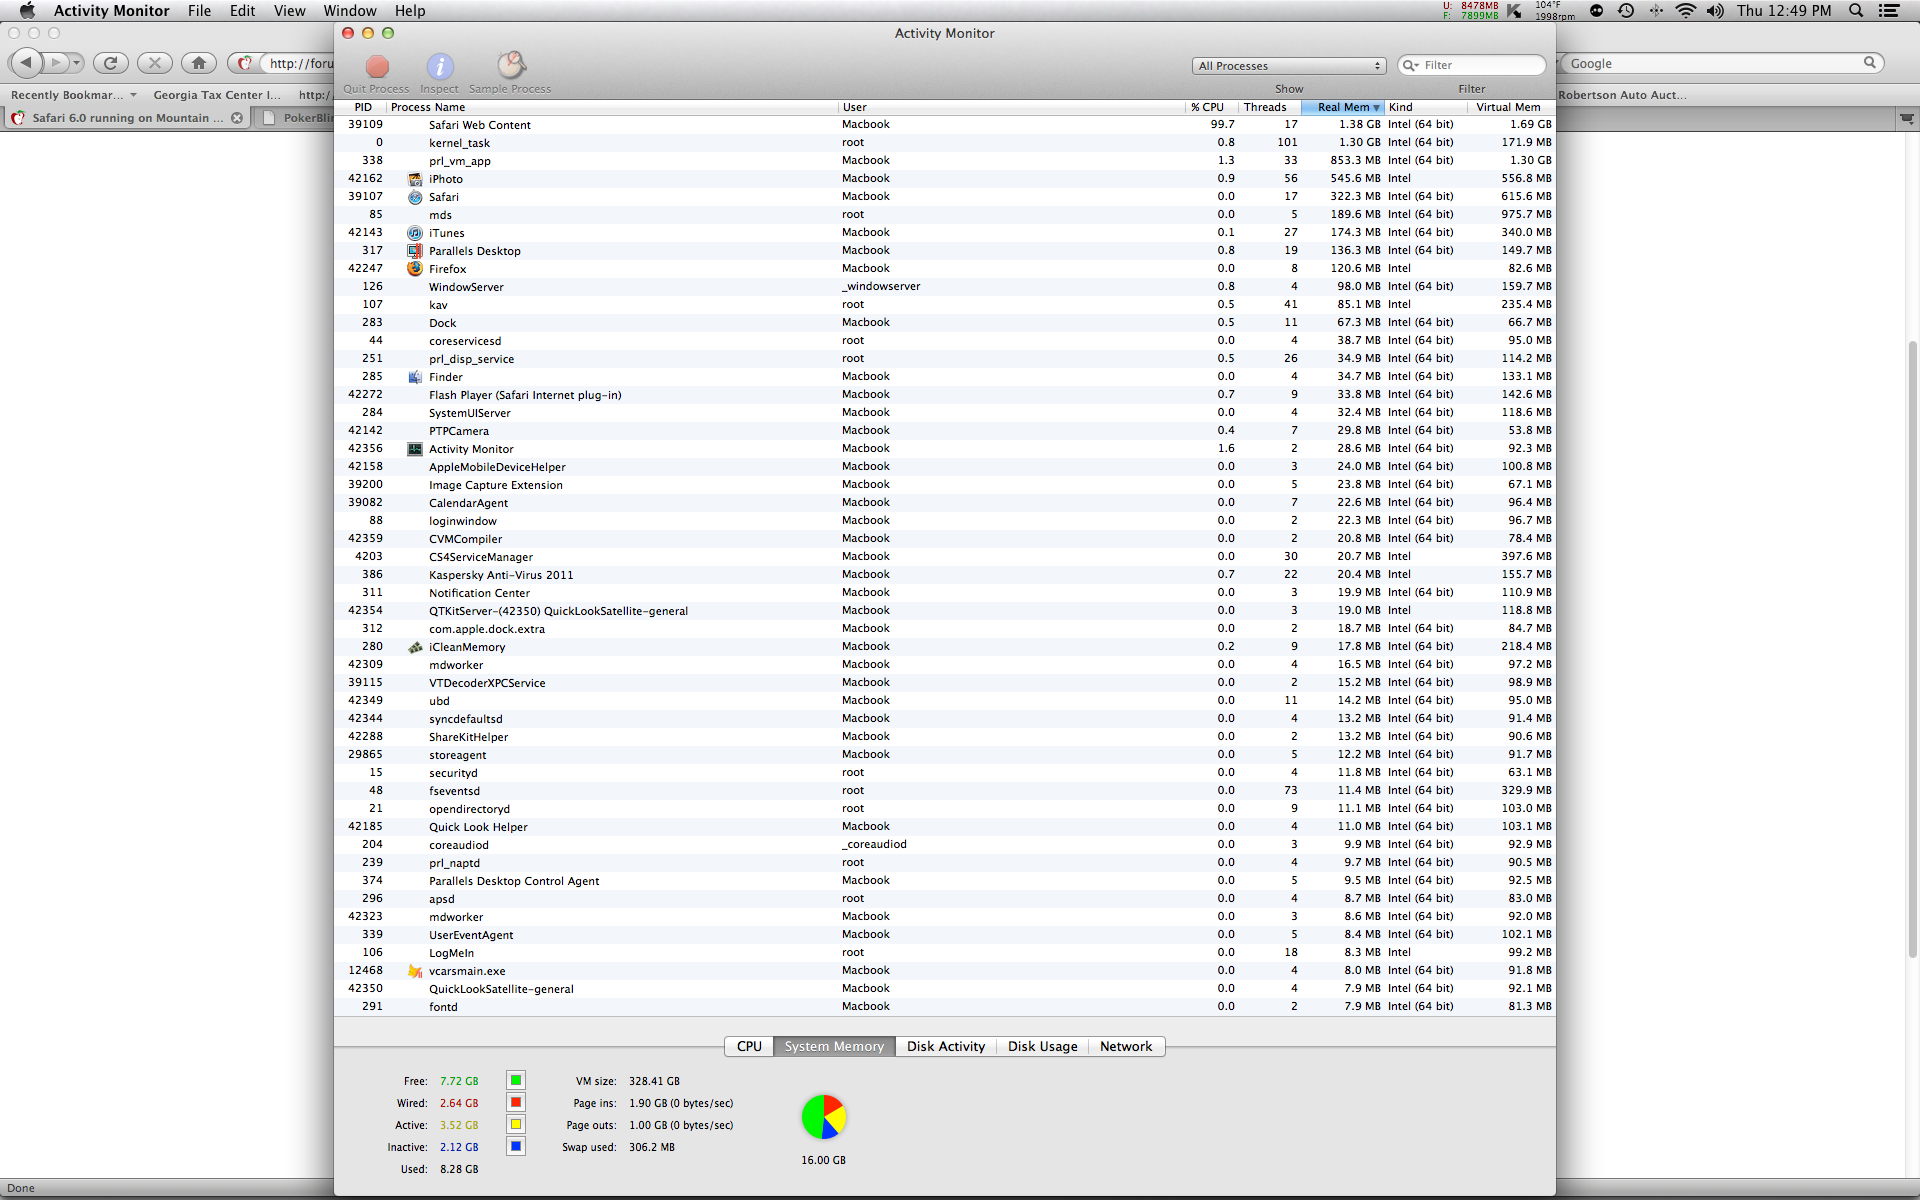Click the magnifier icon in Filter field

pos(1411,65)
